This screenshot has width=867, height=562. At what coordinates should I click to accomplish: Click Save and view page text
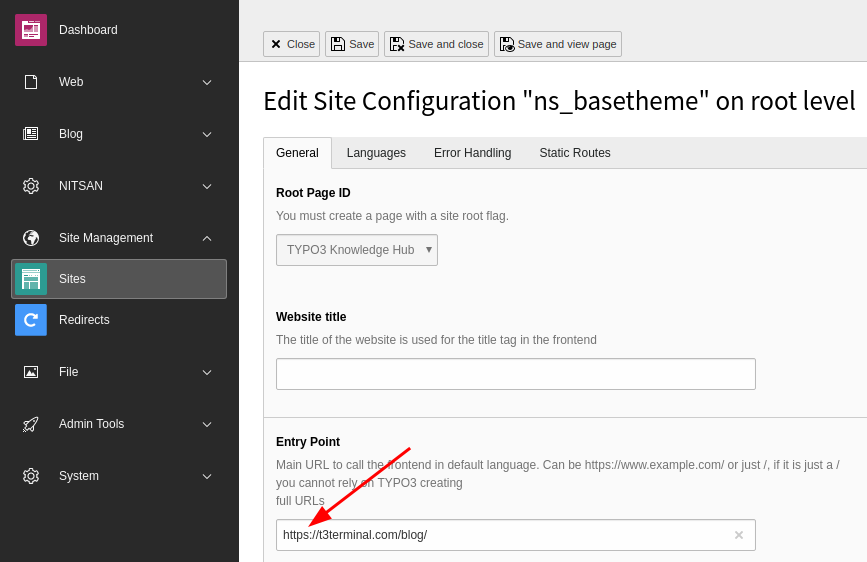(x=567, y=44)
